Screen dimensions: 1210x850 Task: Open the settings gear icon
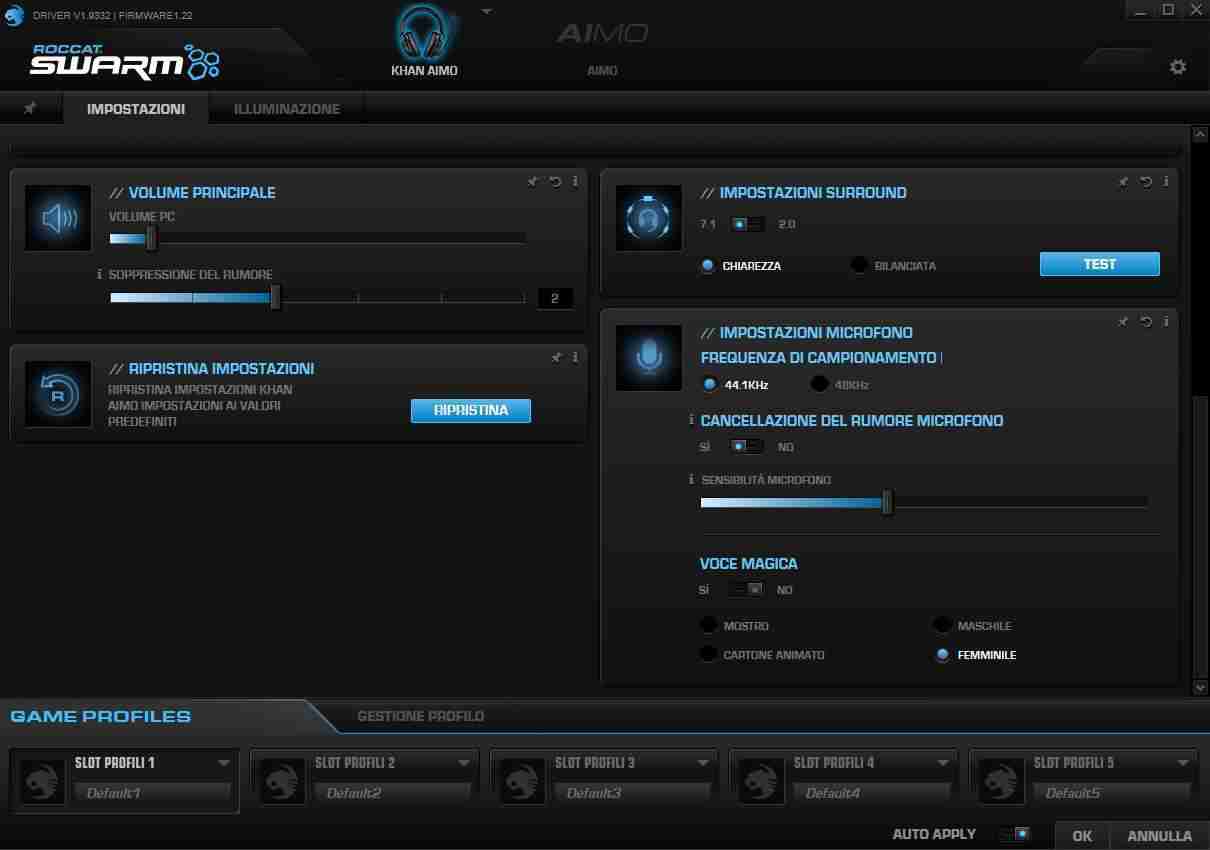(x=1178, y=67)
